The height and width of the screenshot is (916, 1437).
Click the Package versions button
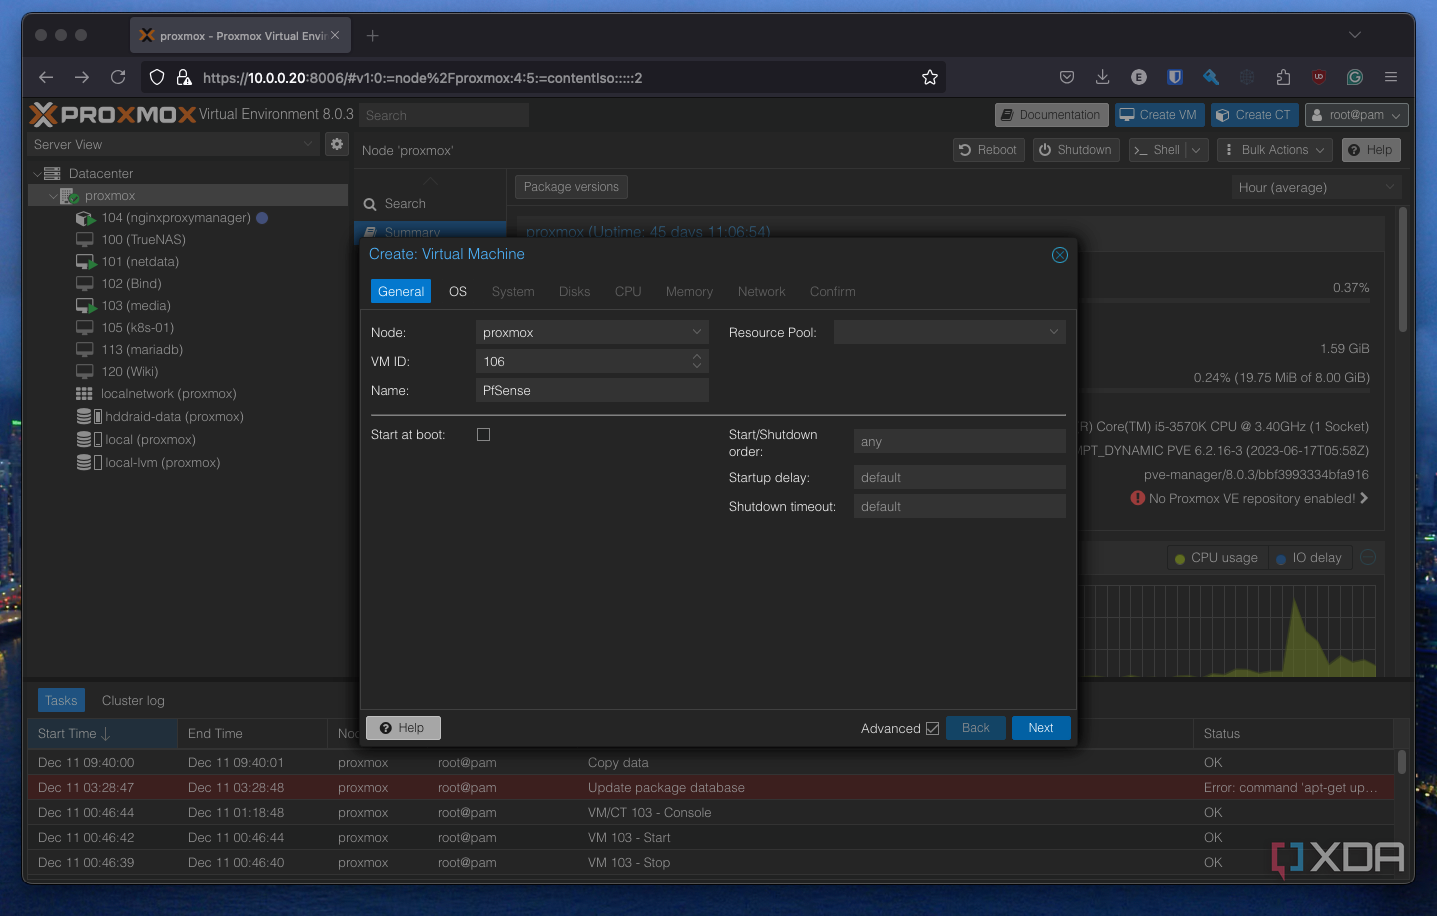[x=571, y=187]
